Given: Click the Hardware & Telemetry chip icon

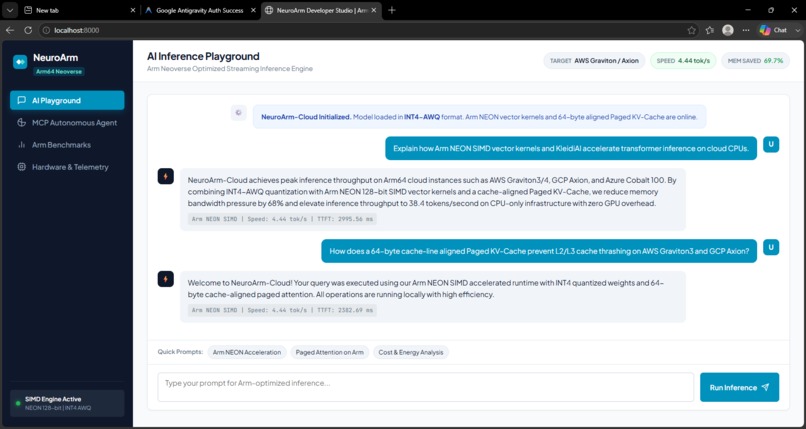Looking at the screenshot, I should (x=21, y=167).
